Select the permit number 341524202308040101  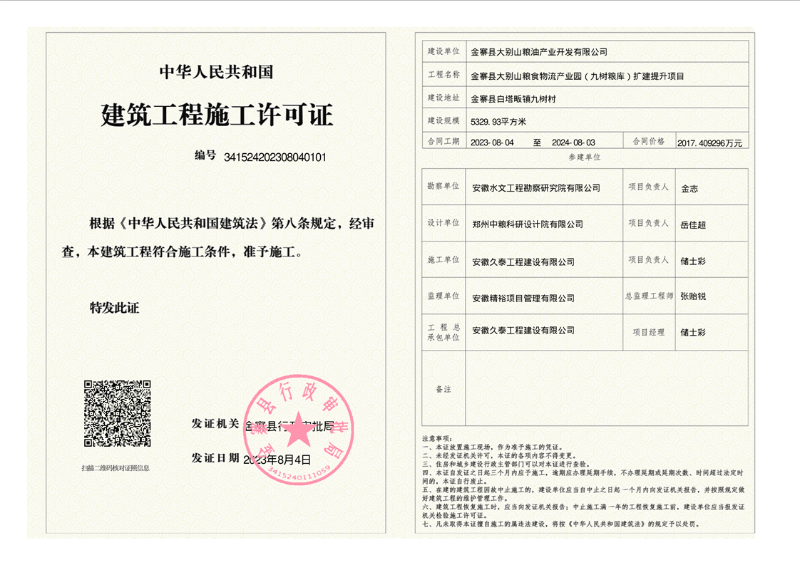click(275, 157)
